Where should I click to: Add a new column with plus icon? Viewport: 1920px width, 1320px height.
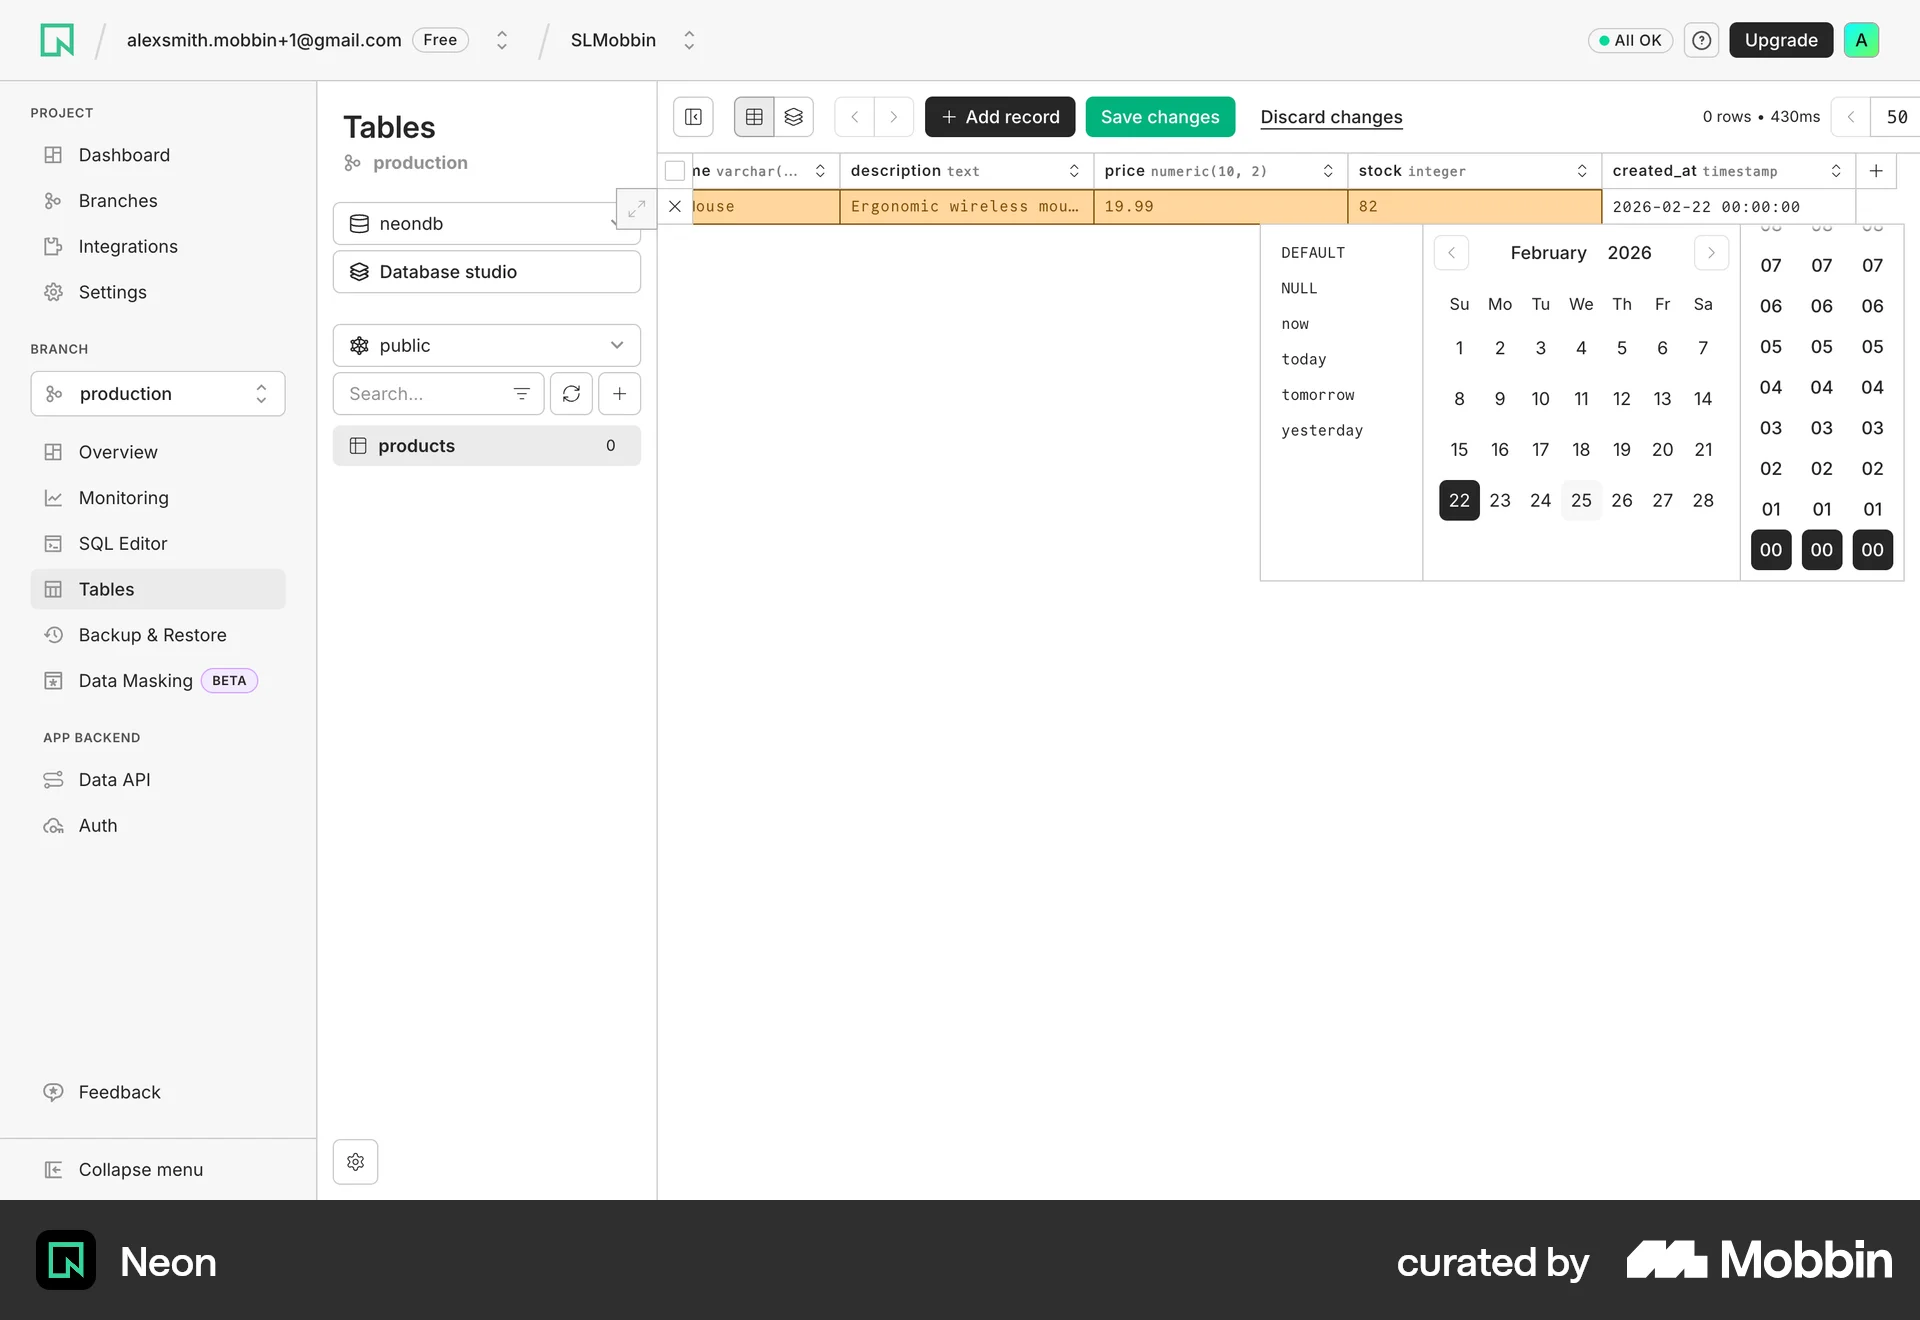pyautogui.click(x=1876, y=171)
